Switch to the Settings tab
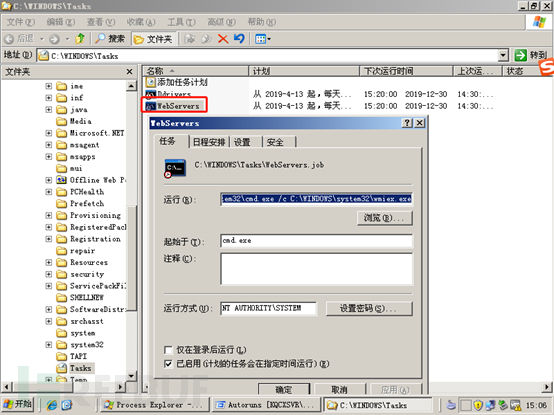Screen dimensions: 554x415 click(245, 142)
